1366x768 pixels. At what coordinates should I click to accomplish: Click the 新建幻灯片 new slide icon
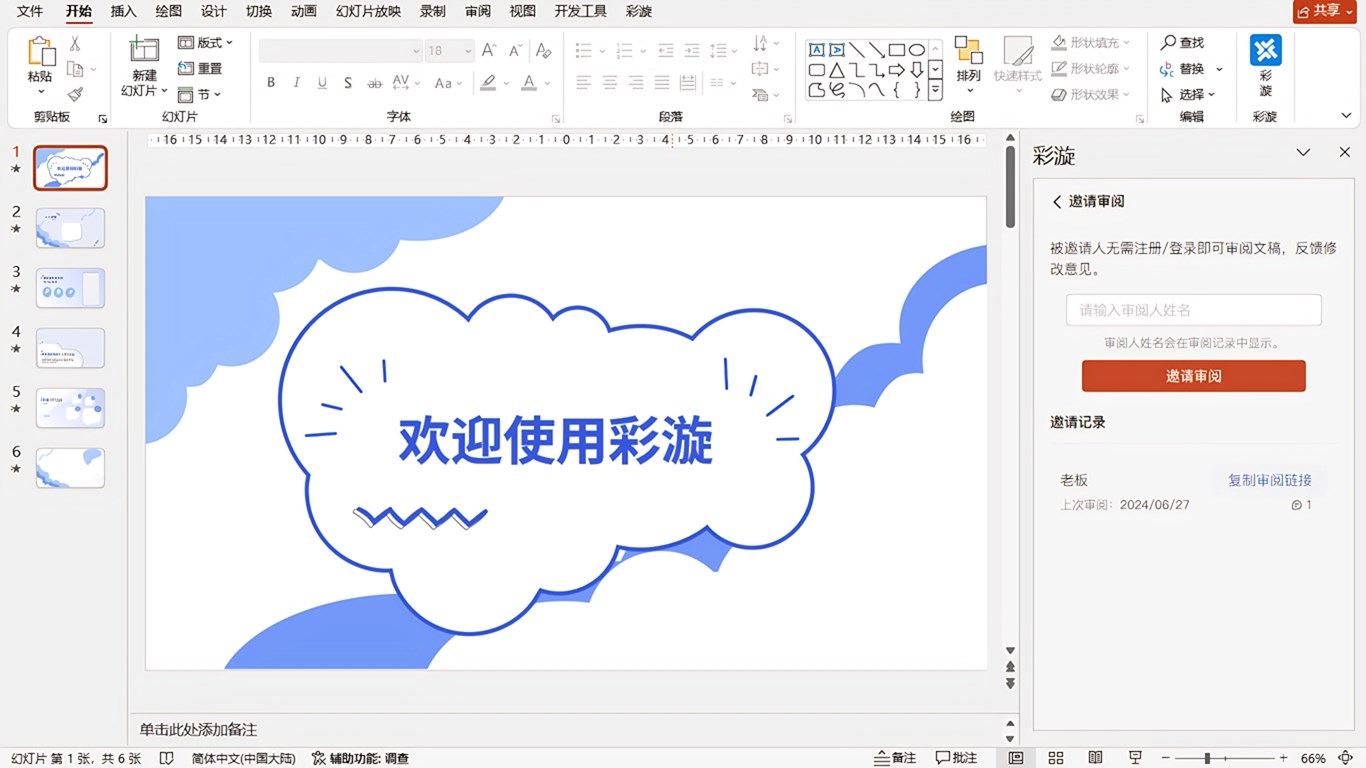(x=144, y=50)
